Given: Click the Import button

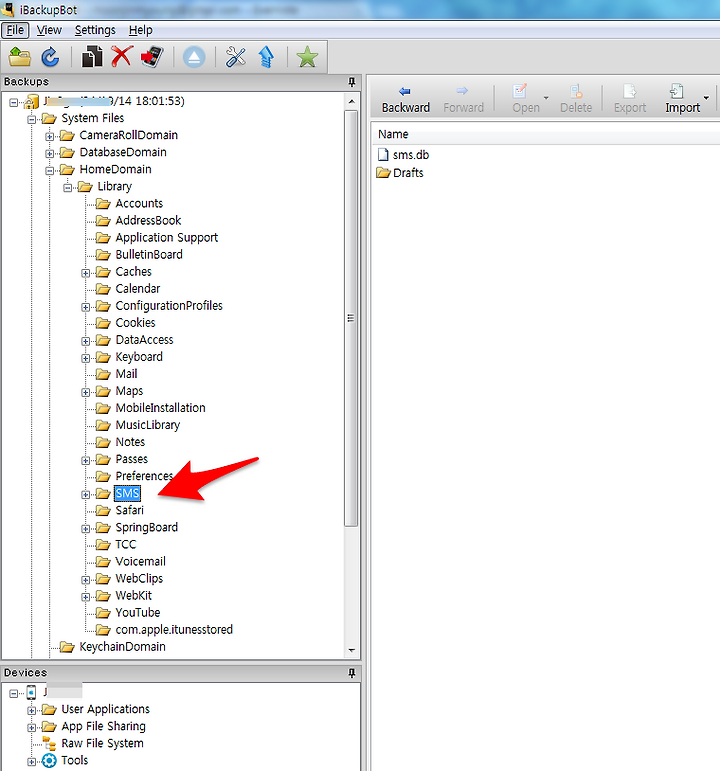Looking at the screenshot, I should click(x=682, y=99).
